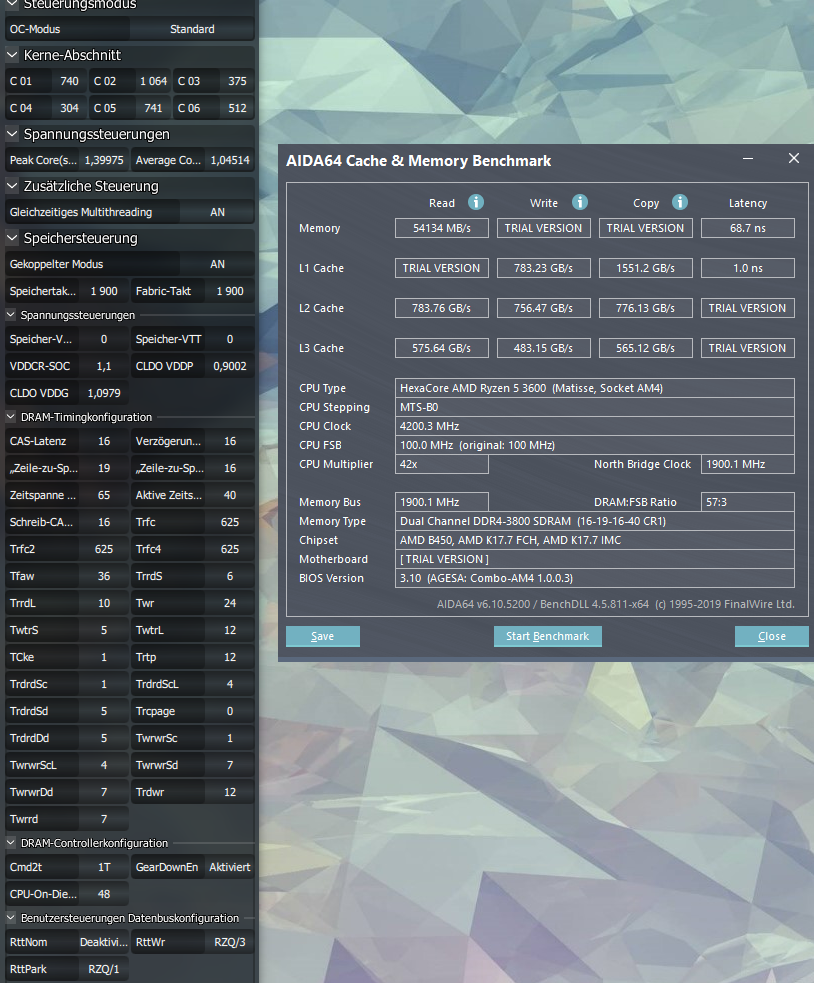
Task: Click the Speichertakt 1 900 value field
Action: [x=104, y=291]
